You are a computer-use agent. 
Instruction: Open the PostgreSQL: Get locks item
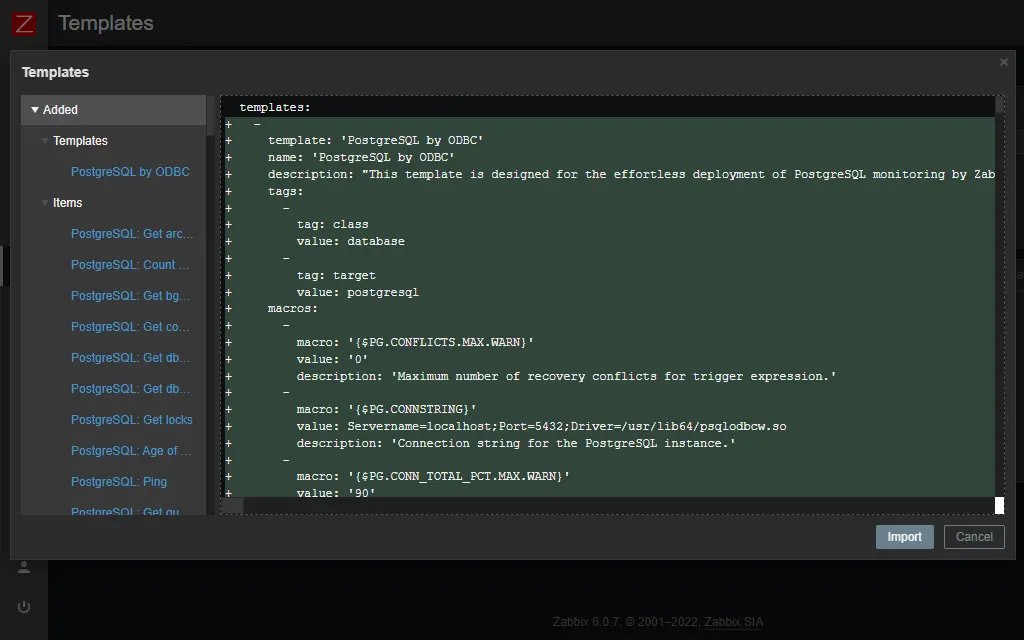pos(131,420)
